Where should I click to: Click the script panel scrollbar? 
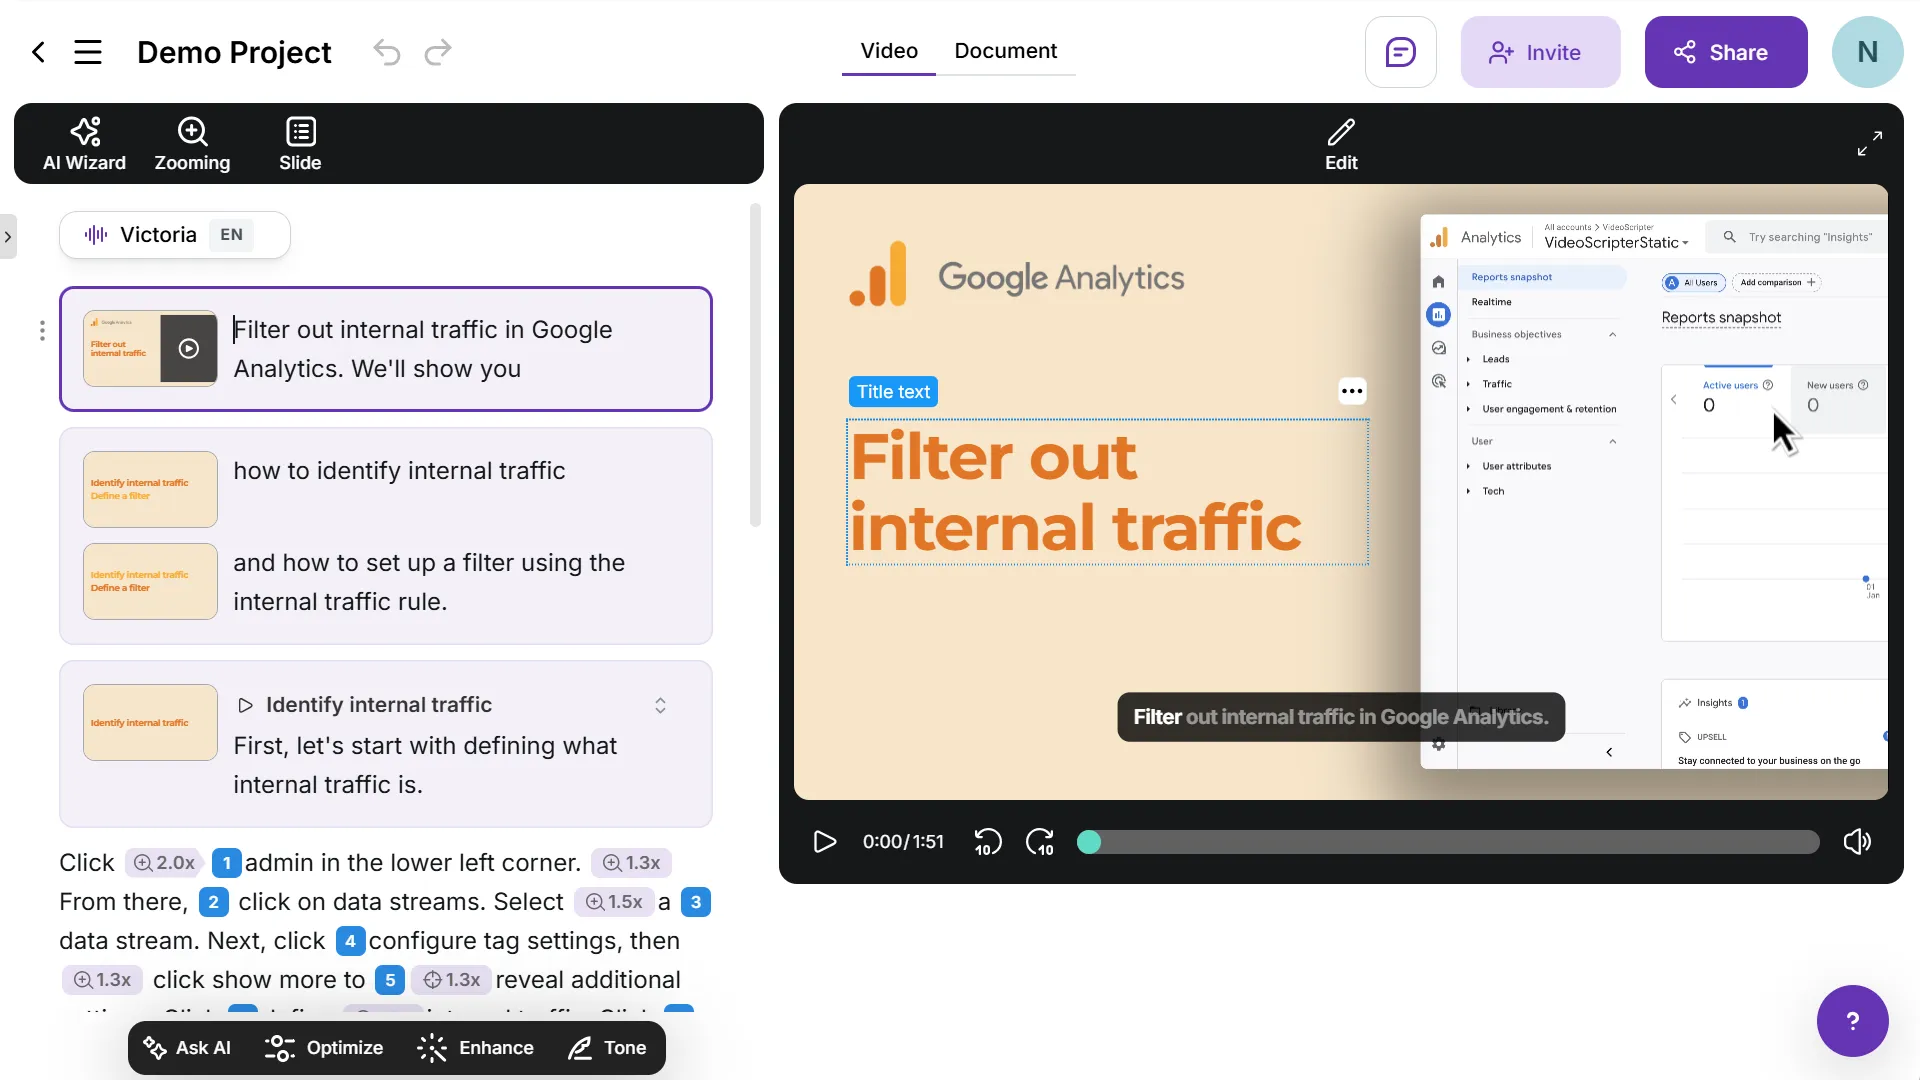(755, 365)
